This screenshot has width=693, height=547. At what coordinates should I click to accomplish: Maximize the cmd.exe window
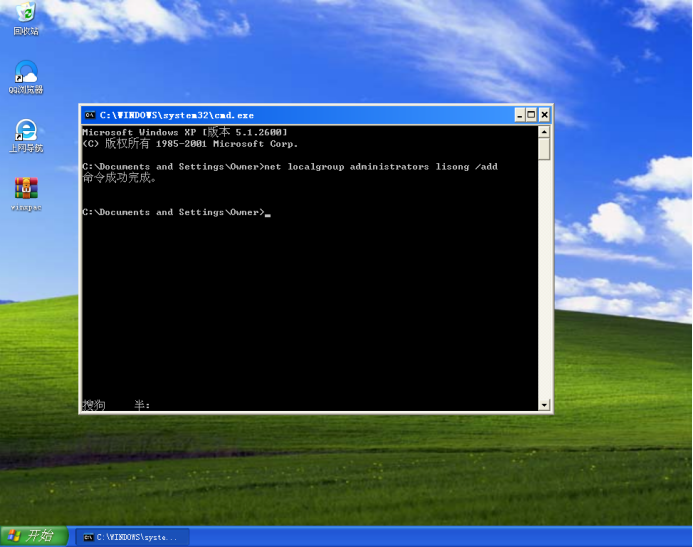532,115
